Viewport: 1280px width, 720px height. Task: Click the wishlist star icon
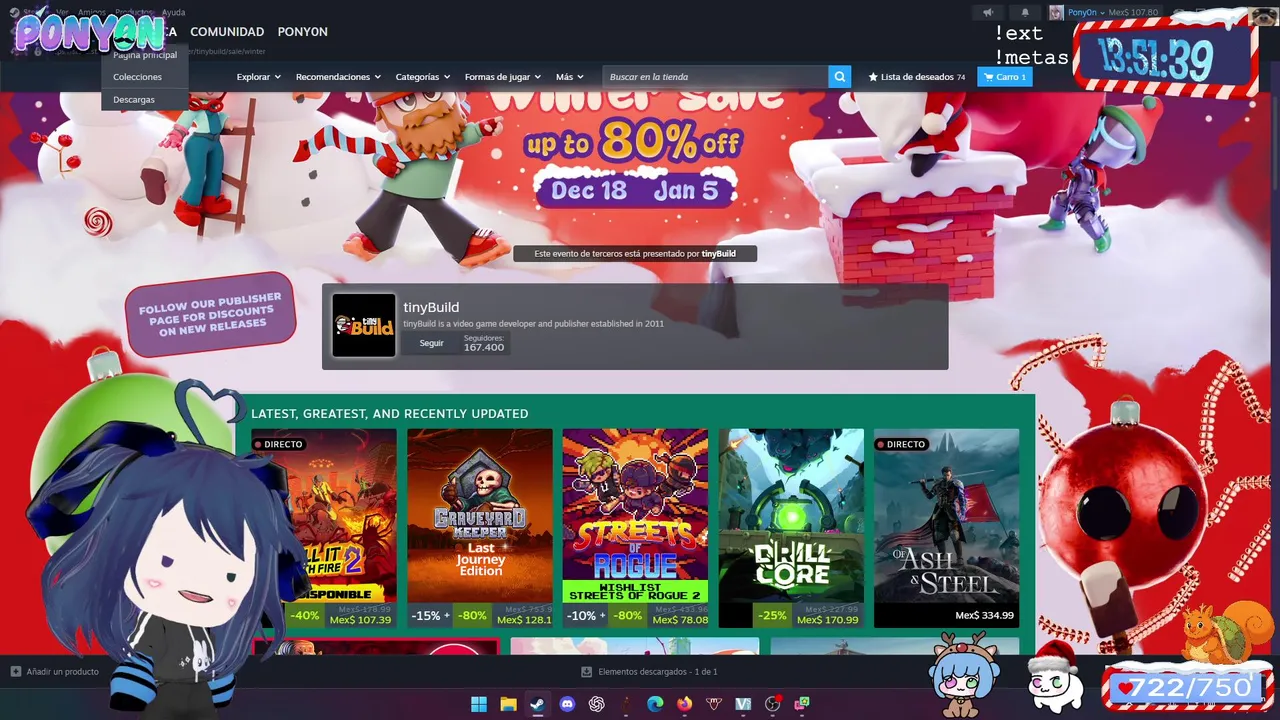pyautogui.click(x=873, y=77)
